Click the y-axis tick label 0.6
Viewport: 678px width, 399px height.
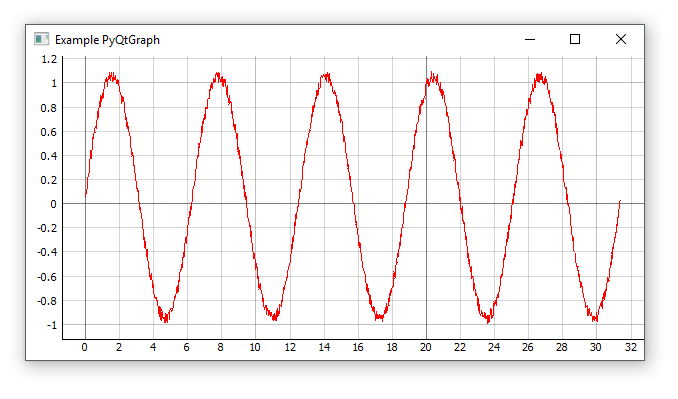click(x=49, y=132)
